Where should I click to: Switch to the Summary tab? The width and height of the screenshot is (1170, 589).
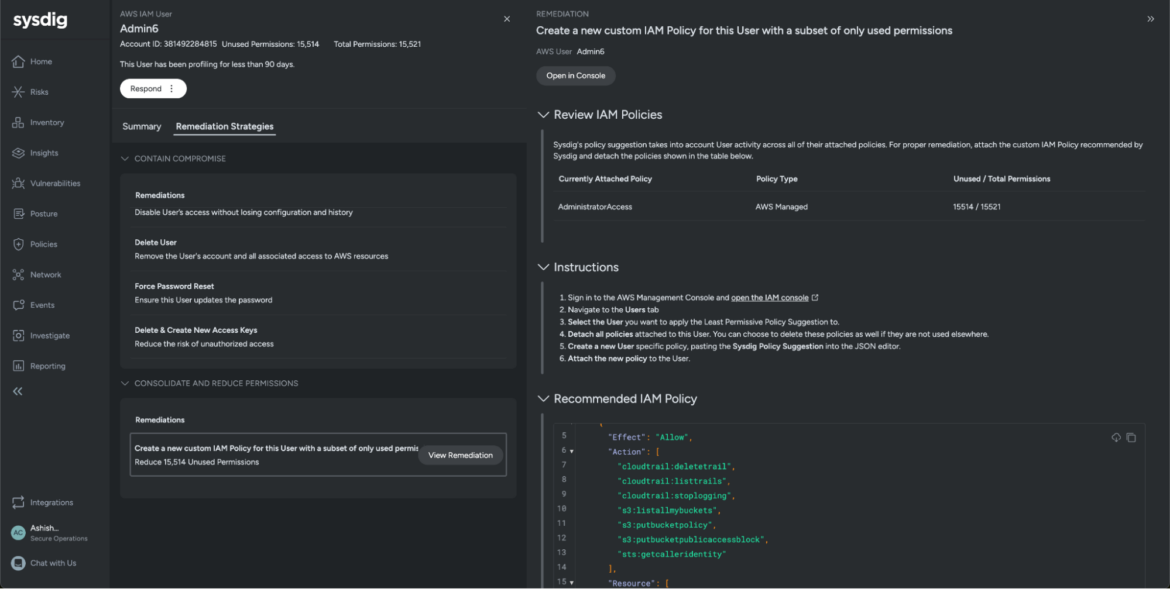tap(142, 127)
